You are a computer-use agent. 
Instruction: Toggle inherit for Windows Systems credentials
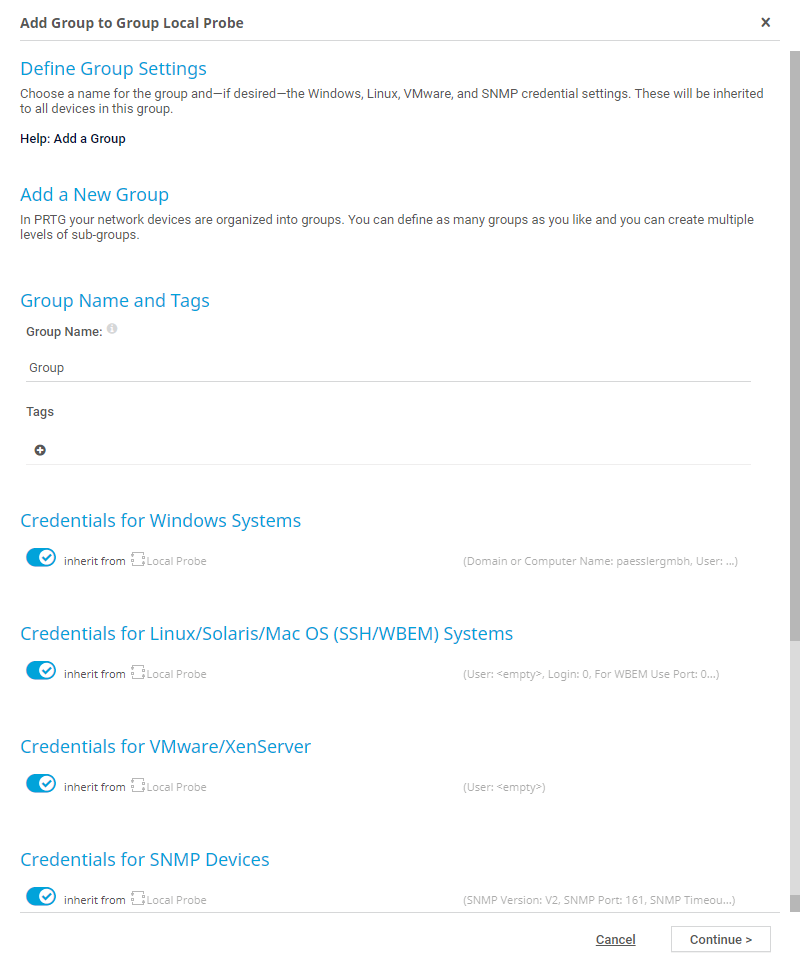click(x=41, y=558)
